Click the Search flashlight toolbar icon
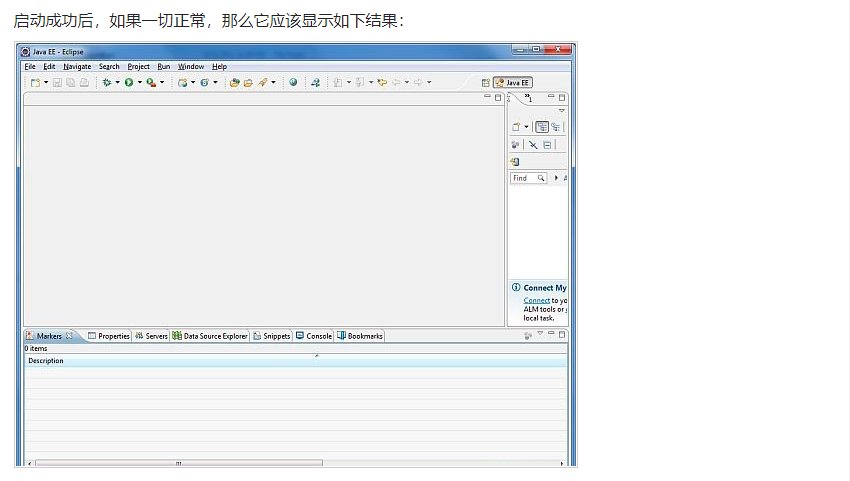The image size is (850, 481). [263, 82]
